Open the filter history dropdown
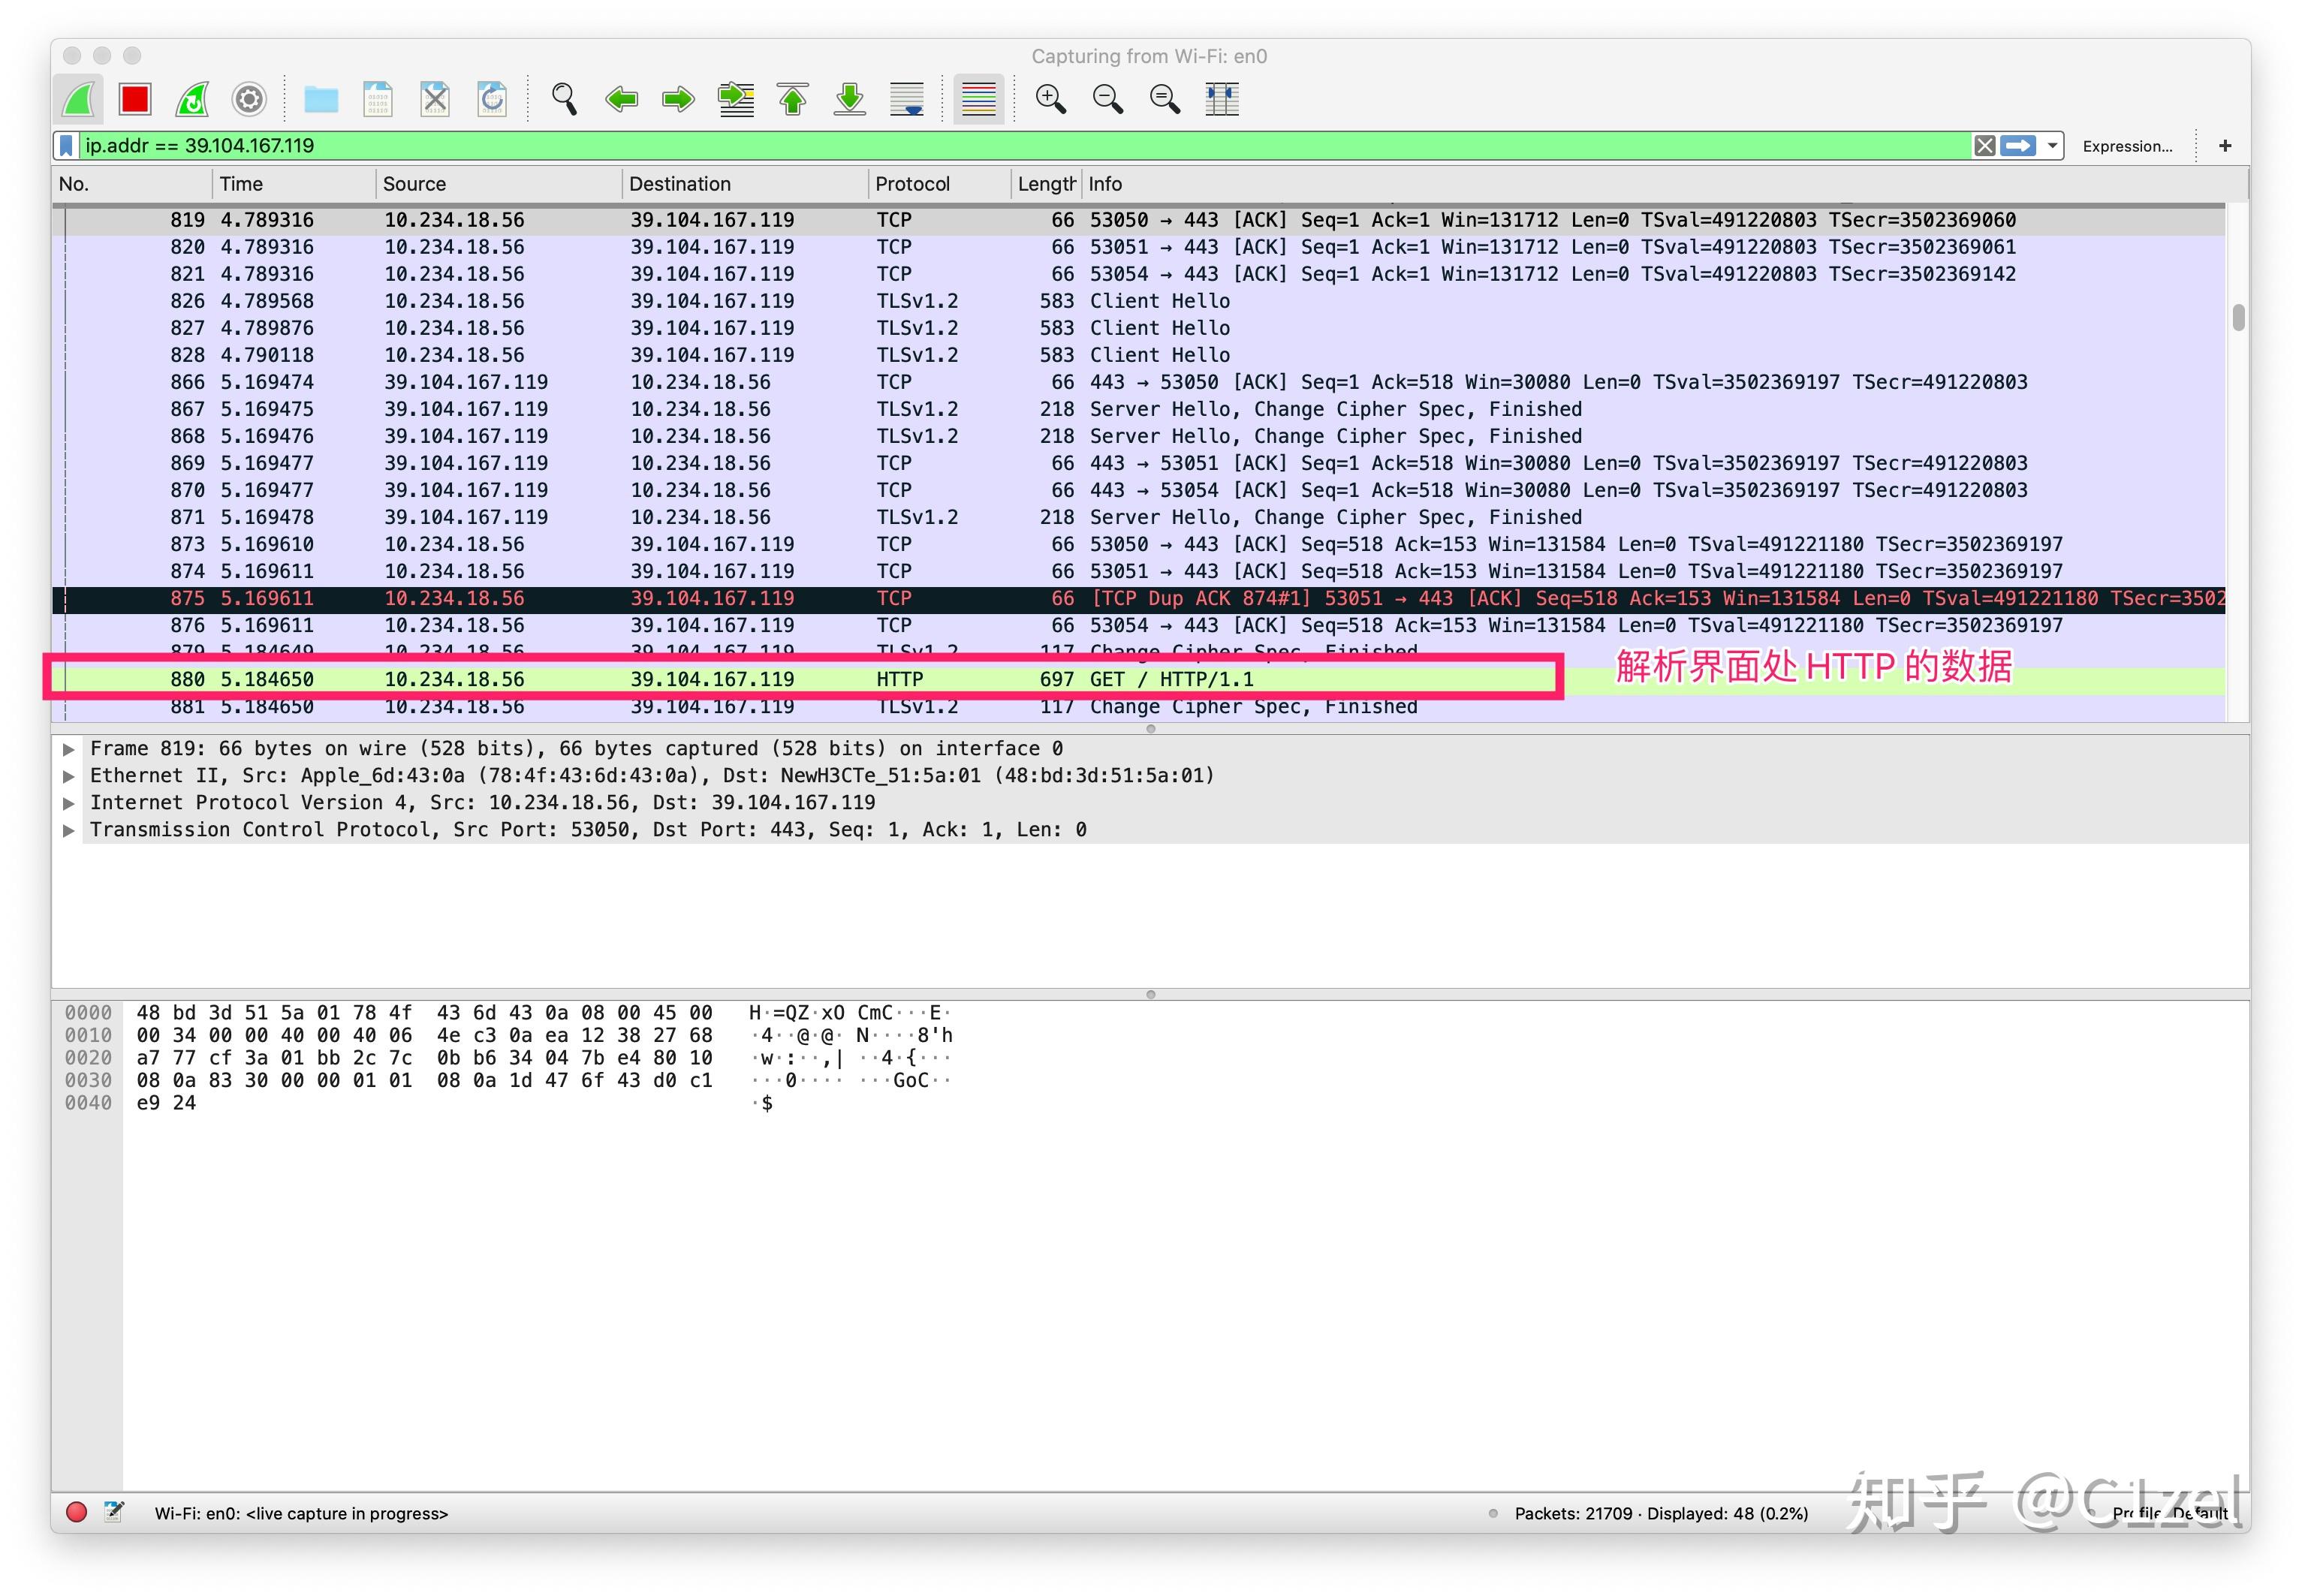2302x1596 pixels. 2051,145
